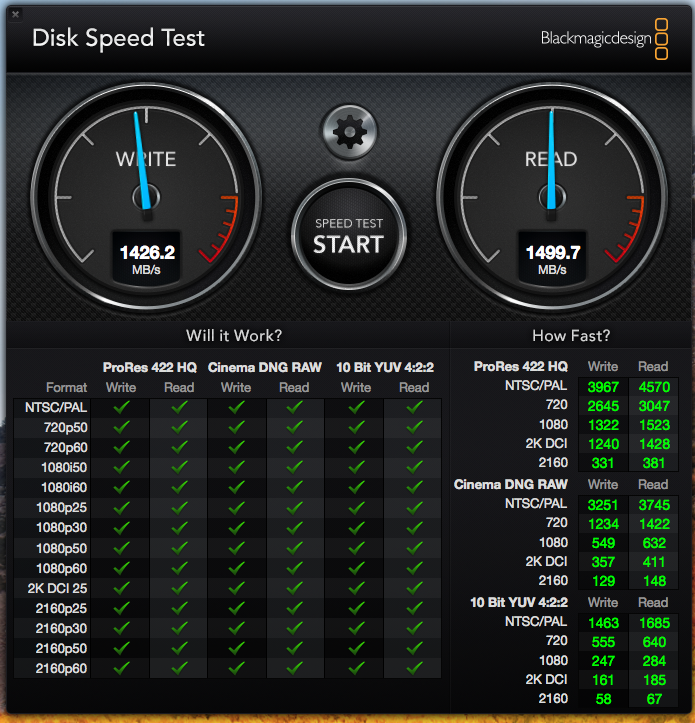
Task: Click Cinema DNG Read checkmark for 2K DCI 25
Action: (x=294, y=588)
